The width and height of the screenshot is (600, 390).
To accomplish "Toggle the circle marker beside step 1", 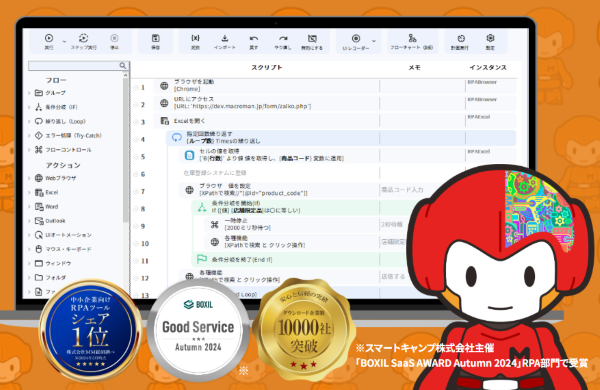I will (x=136, y=87).
